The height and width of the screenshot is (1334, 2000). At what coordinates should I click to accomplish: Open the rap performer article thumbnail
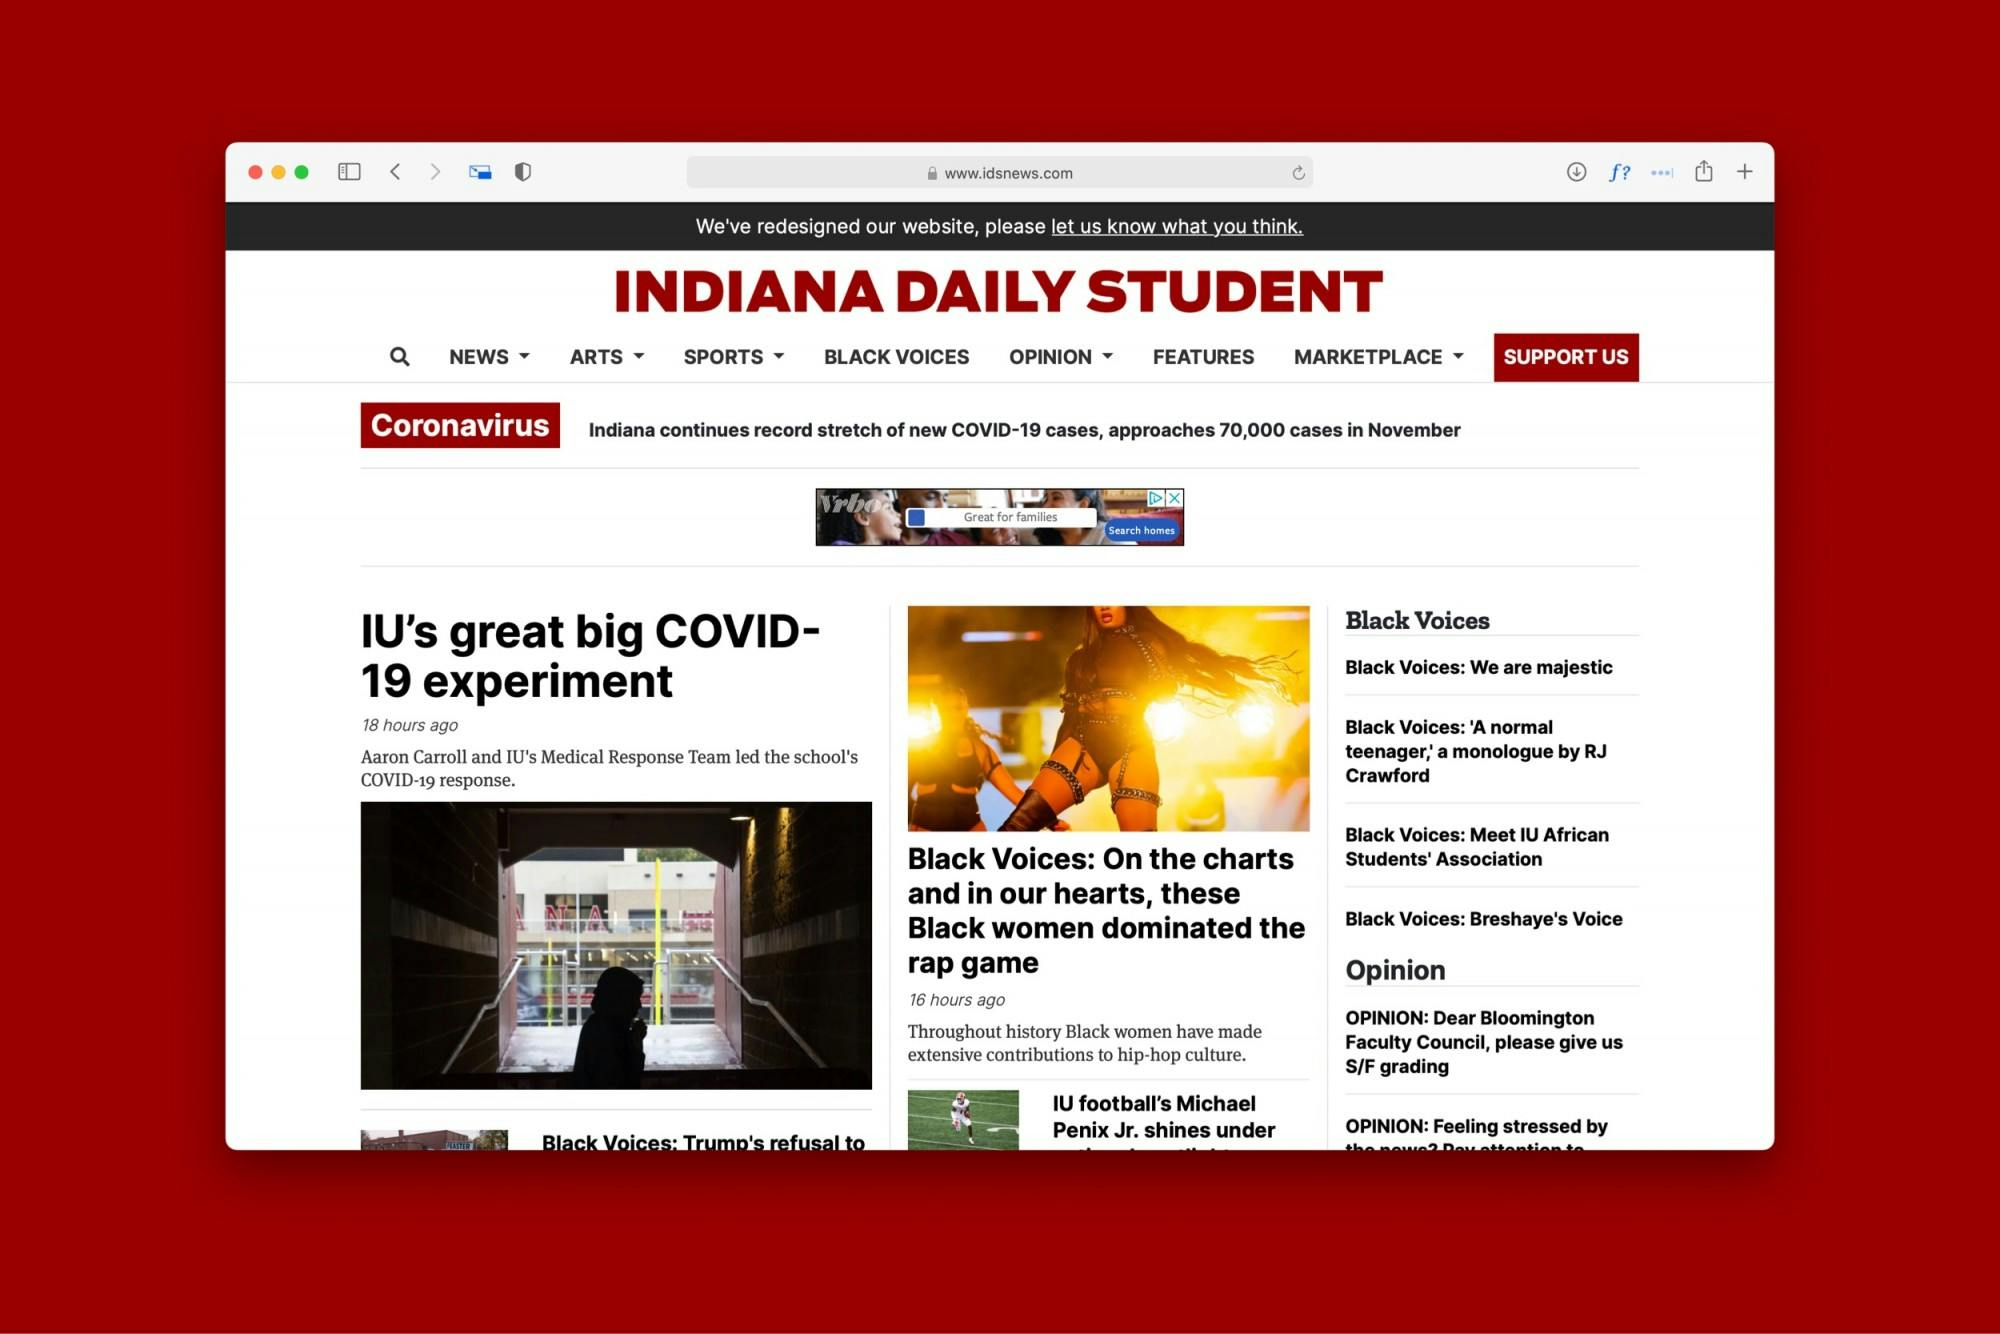pos(1108,718)
